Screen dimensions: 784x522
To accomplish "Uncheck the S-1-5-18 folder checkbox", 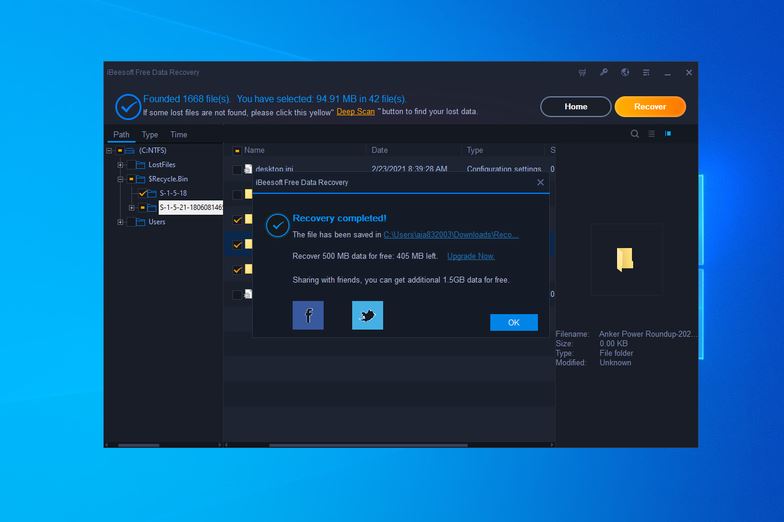I will [x=142, y=193].
